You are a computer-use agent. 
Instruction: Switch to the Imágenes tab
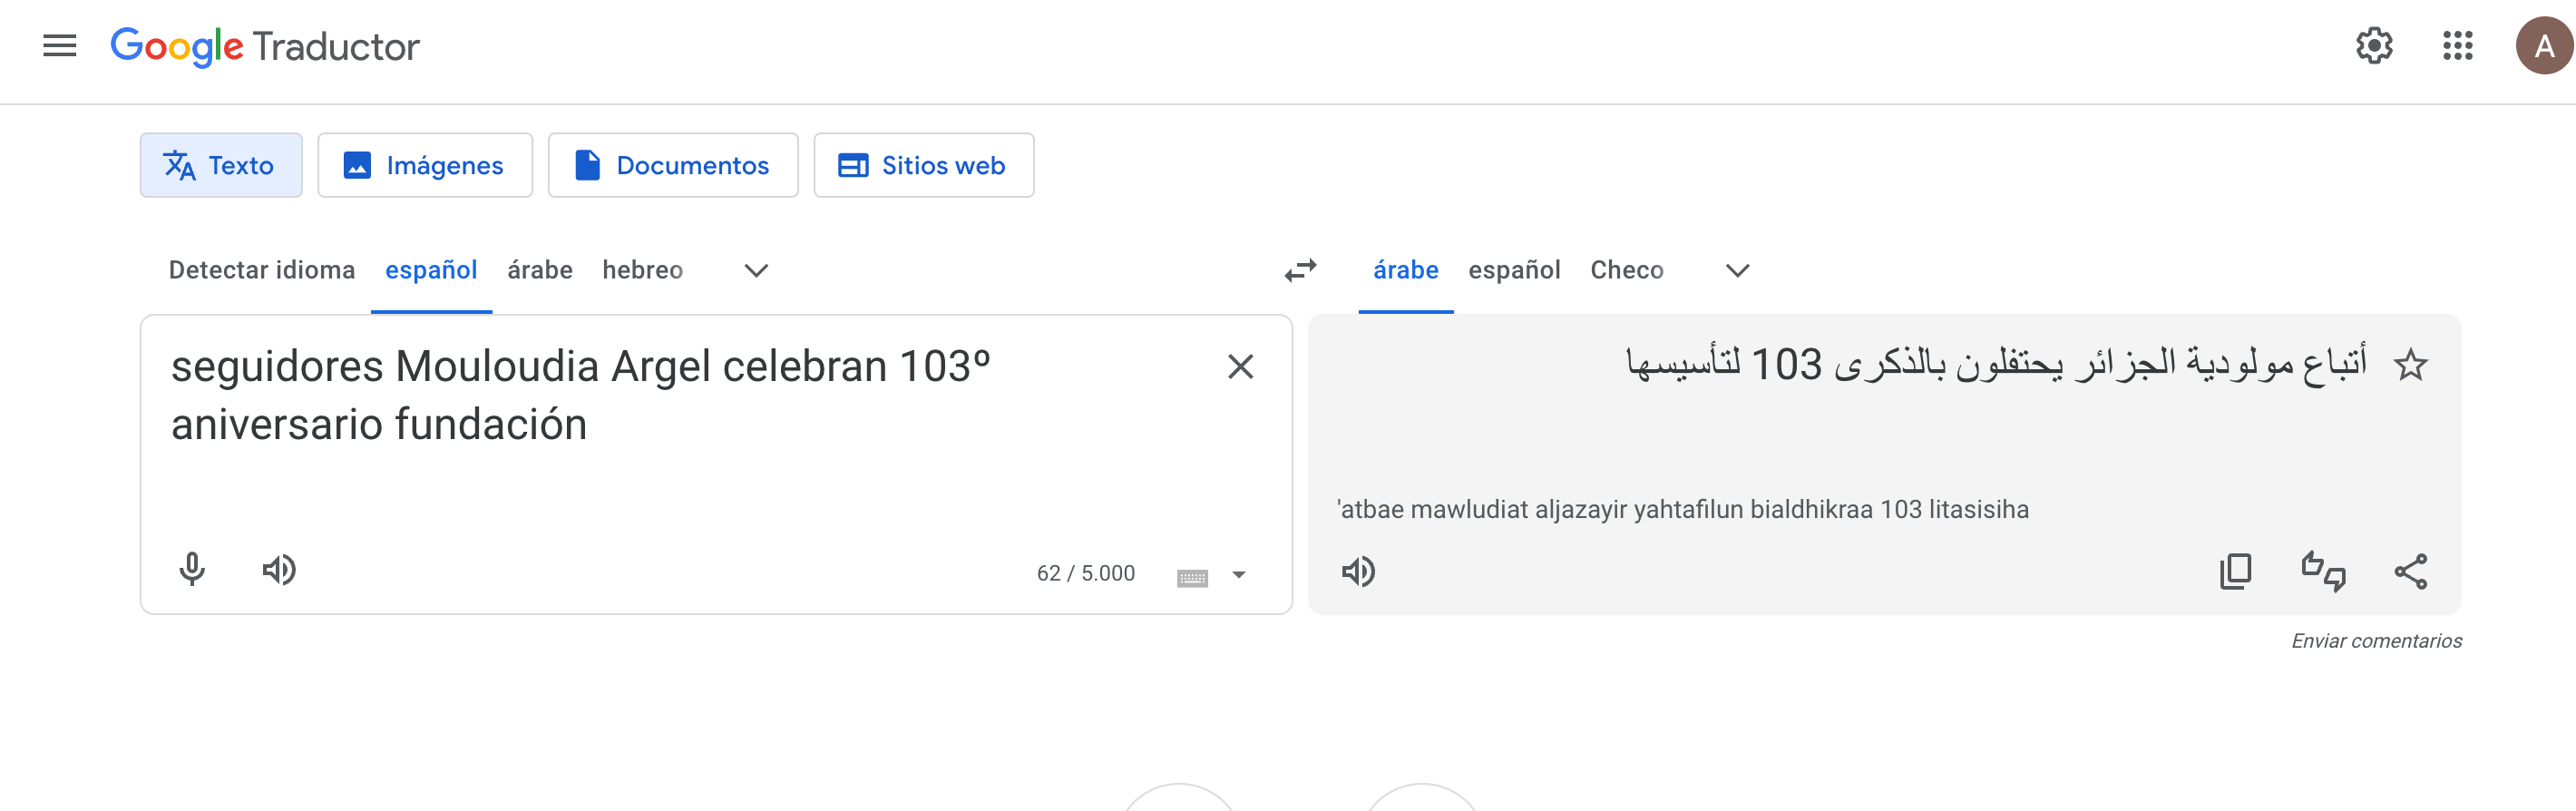click(x=425, y=166)
